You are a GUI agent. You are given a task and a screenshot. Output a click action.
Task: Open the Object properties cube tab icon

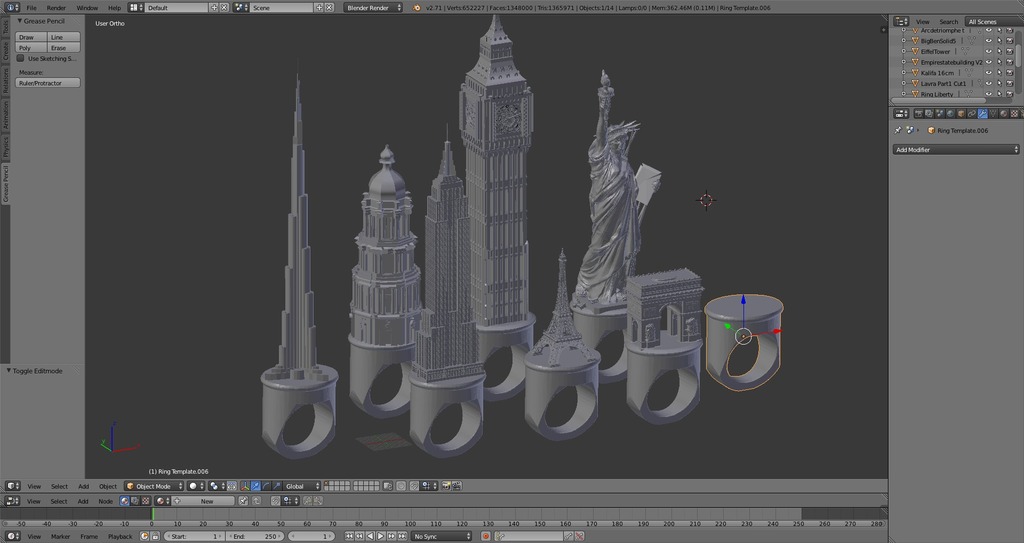[961, 114]
